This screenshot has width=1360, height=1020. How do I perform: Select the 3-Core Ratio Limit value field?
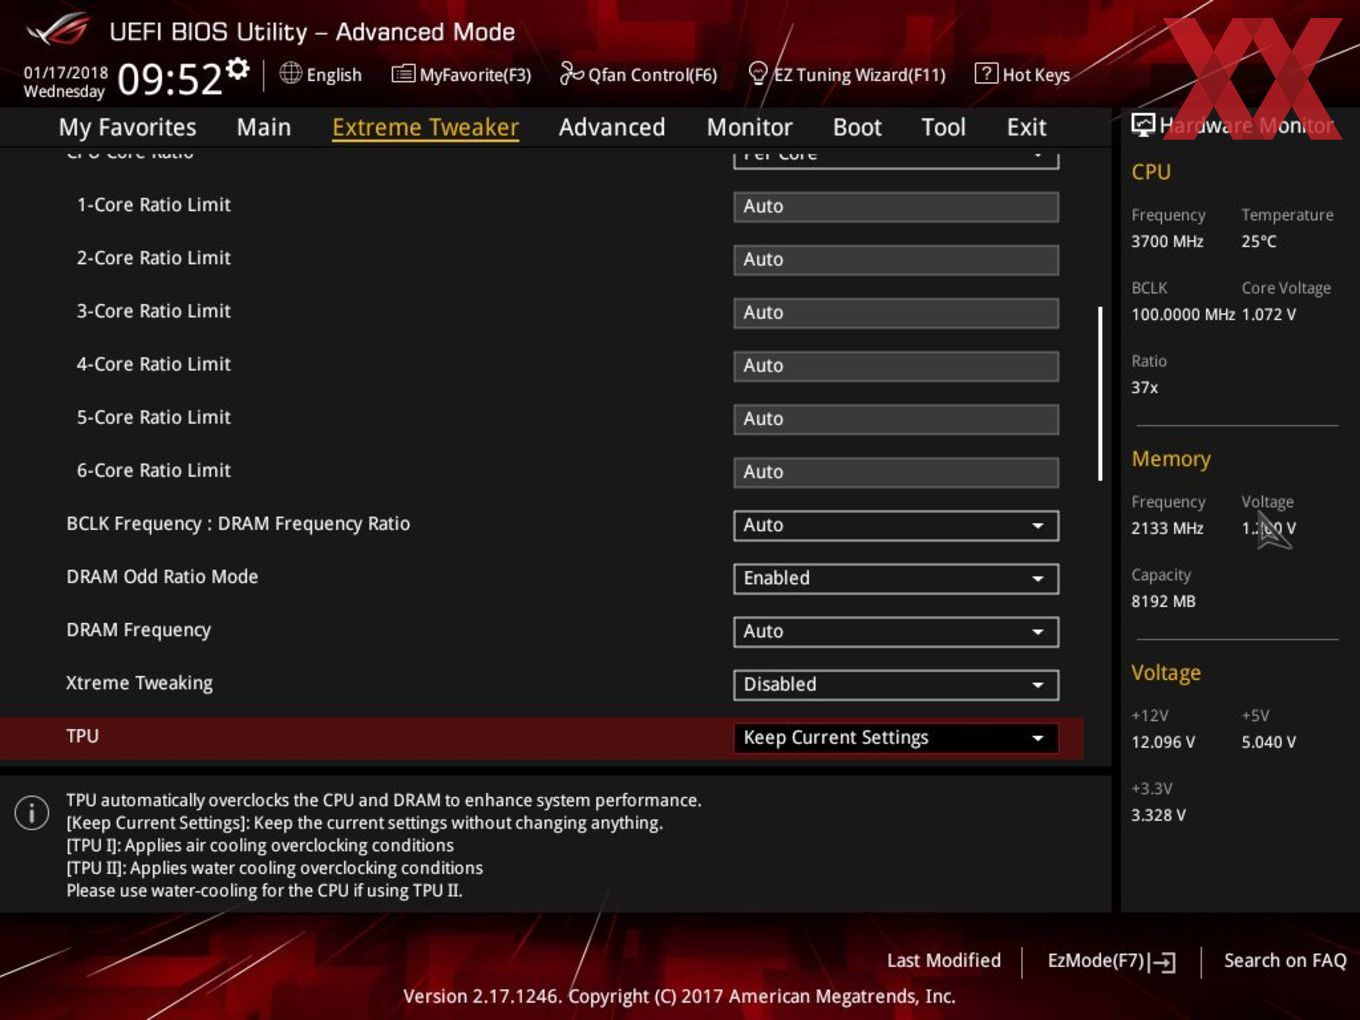point(896,312)
